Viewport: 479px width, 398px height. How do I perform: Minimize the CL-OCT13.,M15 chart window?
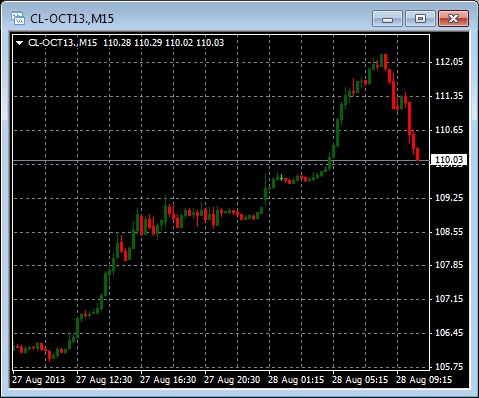point(387,18)
